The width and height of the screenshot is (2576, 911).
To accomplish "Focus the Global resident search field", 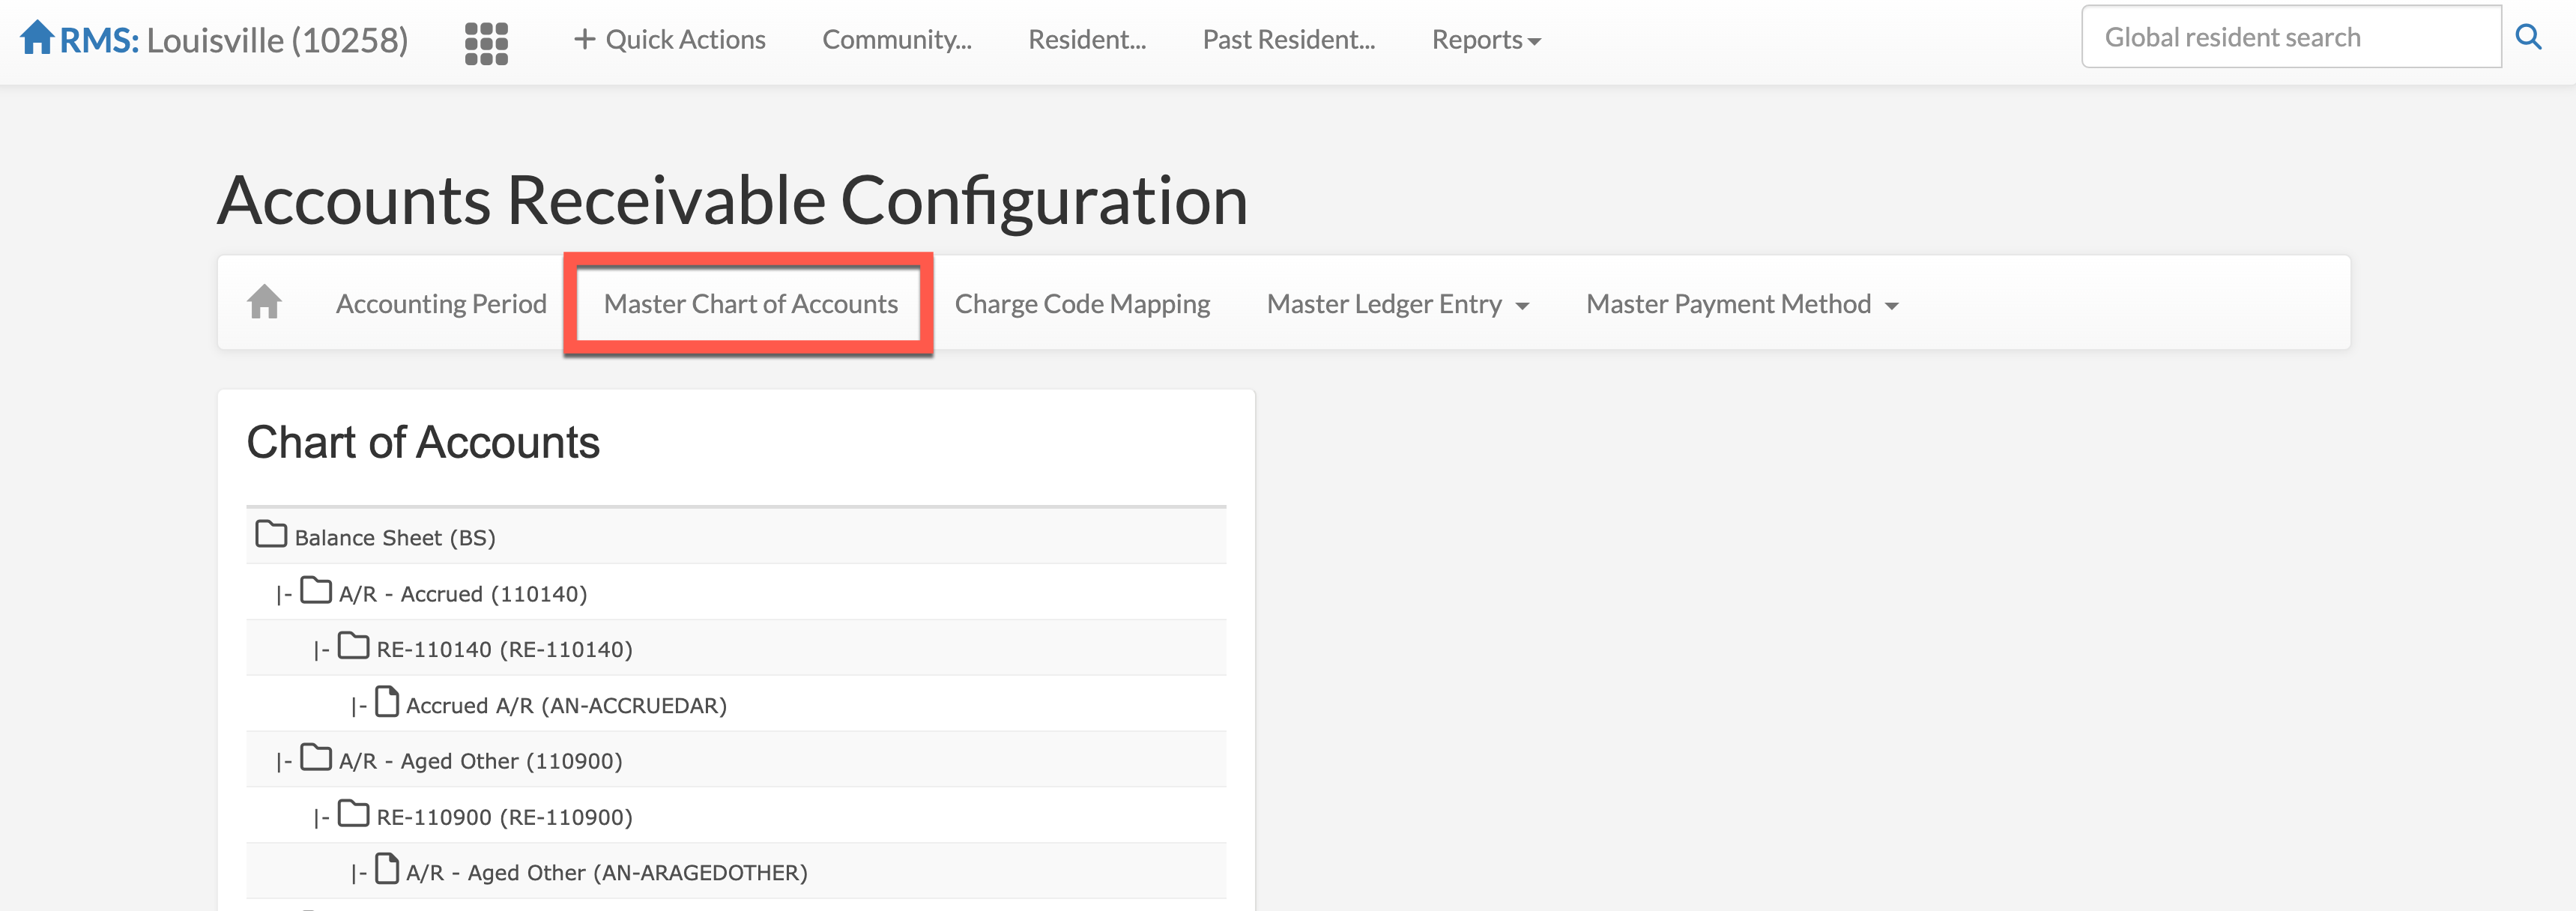I will pyautogui.click(x=2290, y=38).
